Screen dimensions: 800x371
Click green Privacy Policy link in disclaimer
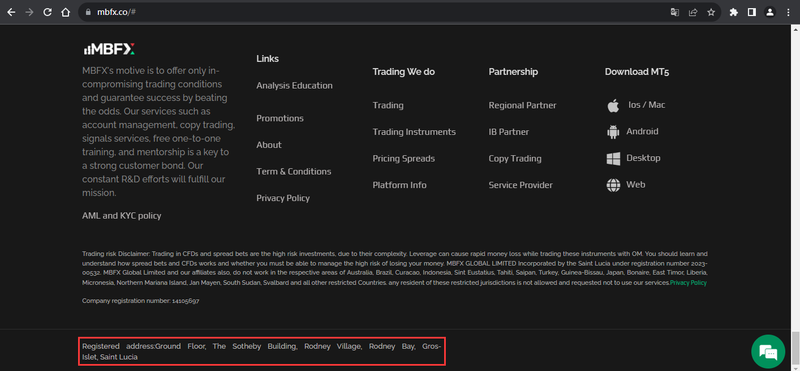coord(688,283)
